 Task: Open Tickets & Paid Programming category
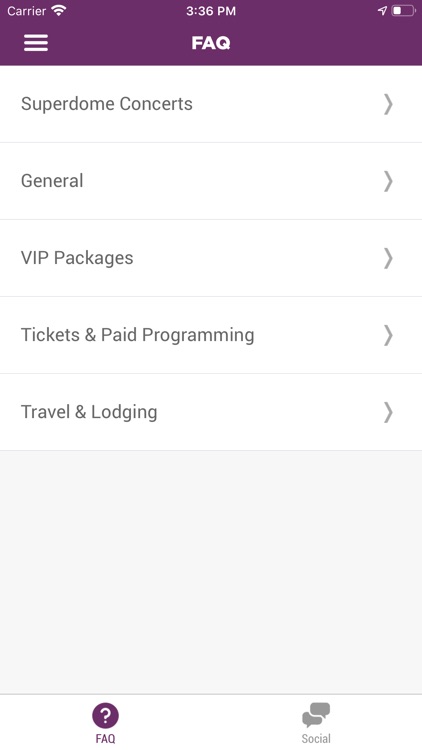click(x=211, y=335)
